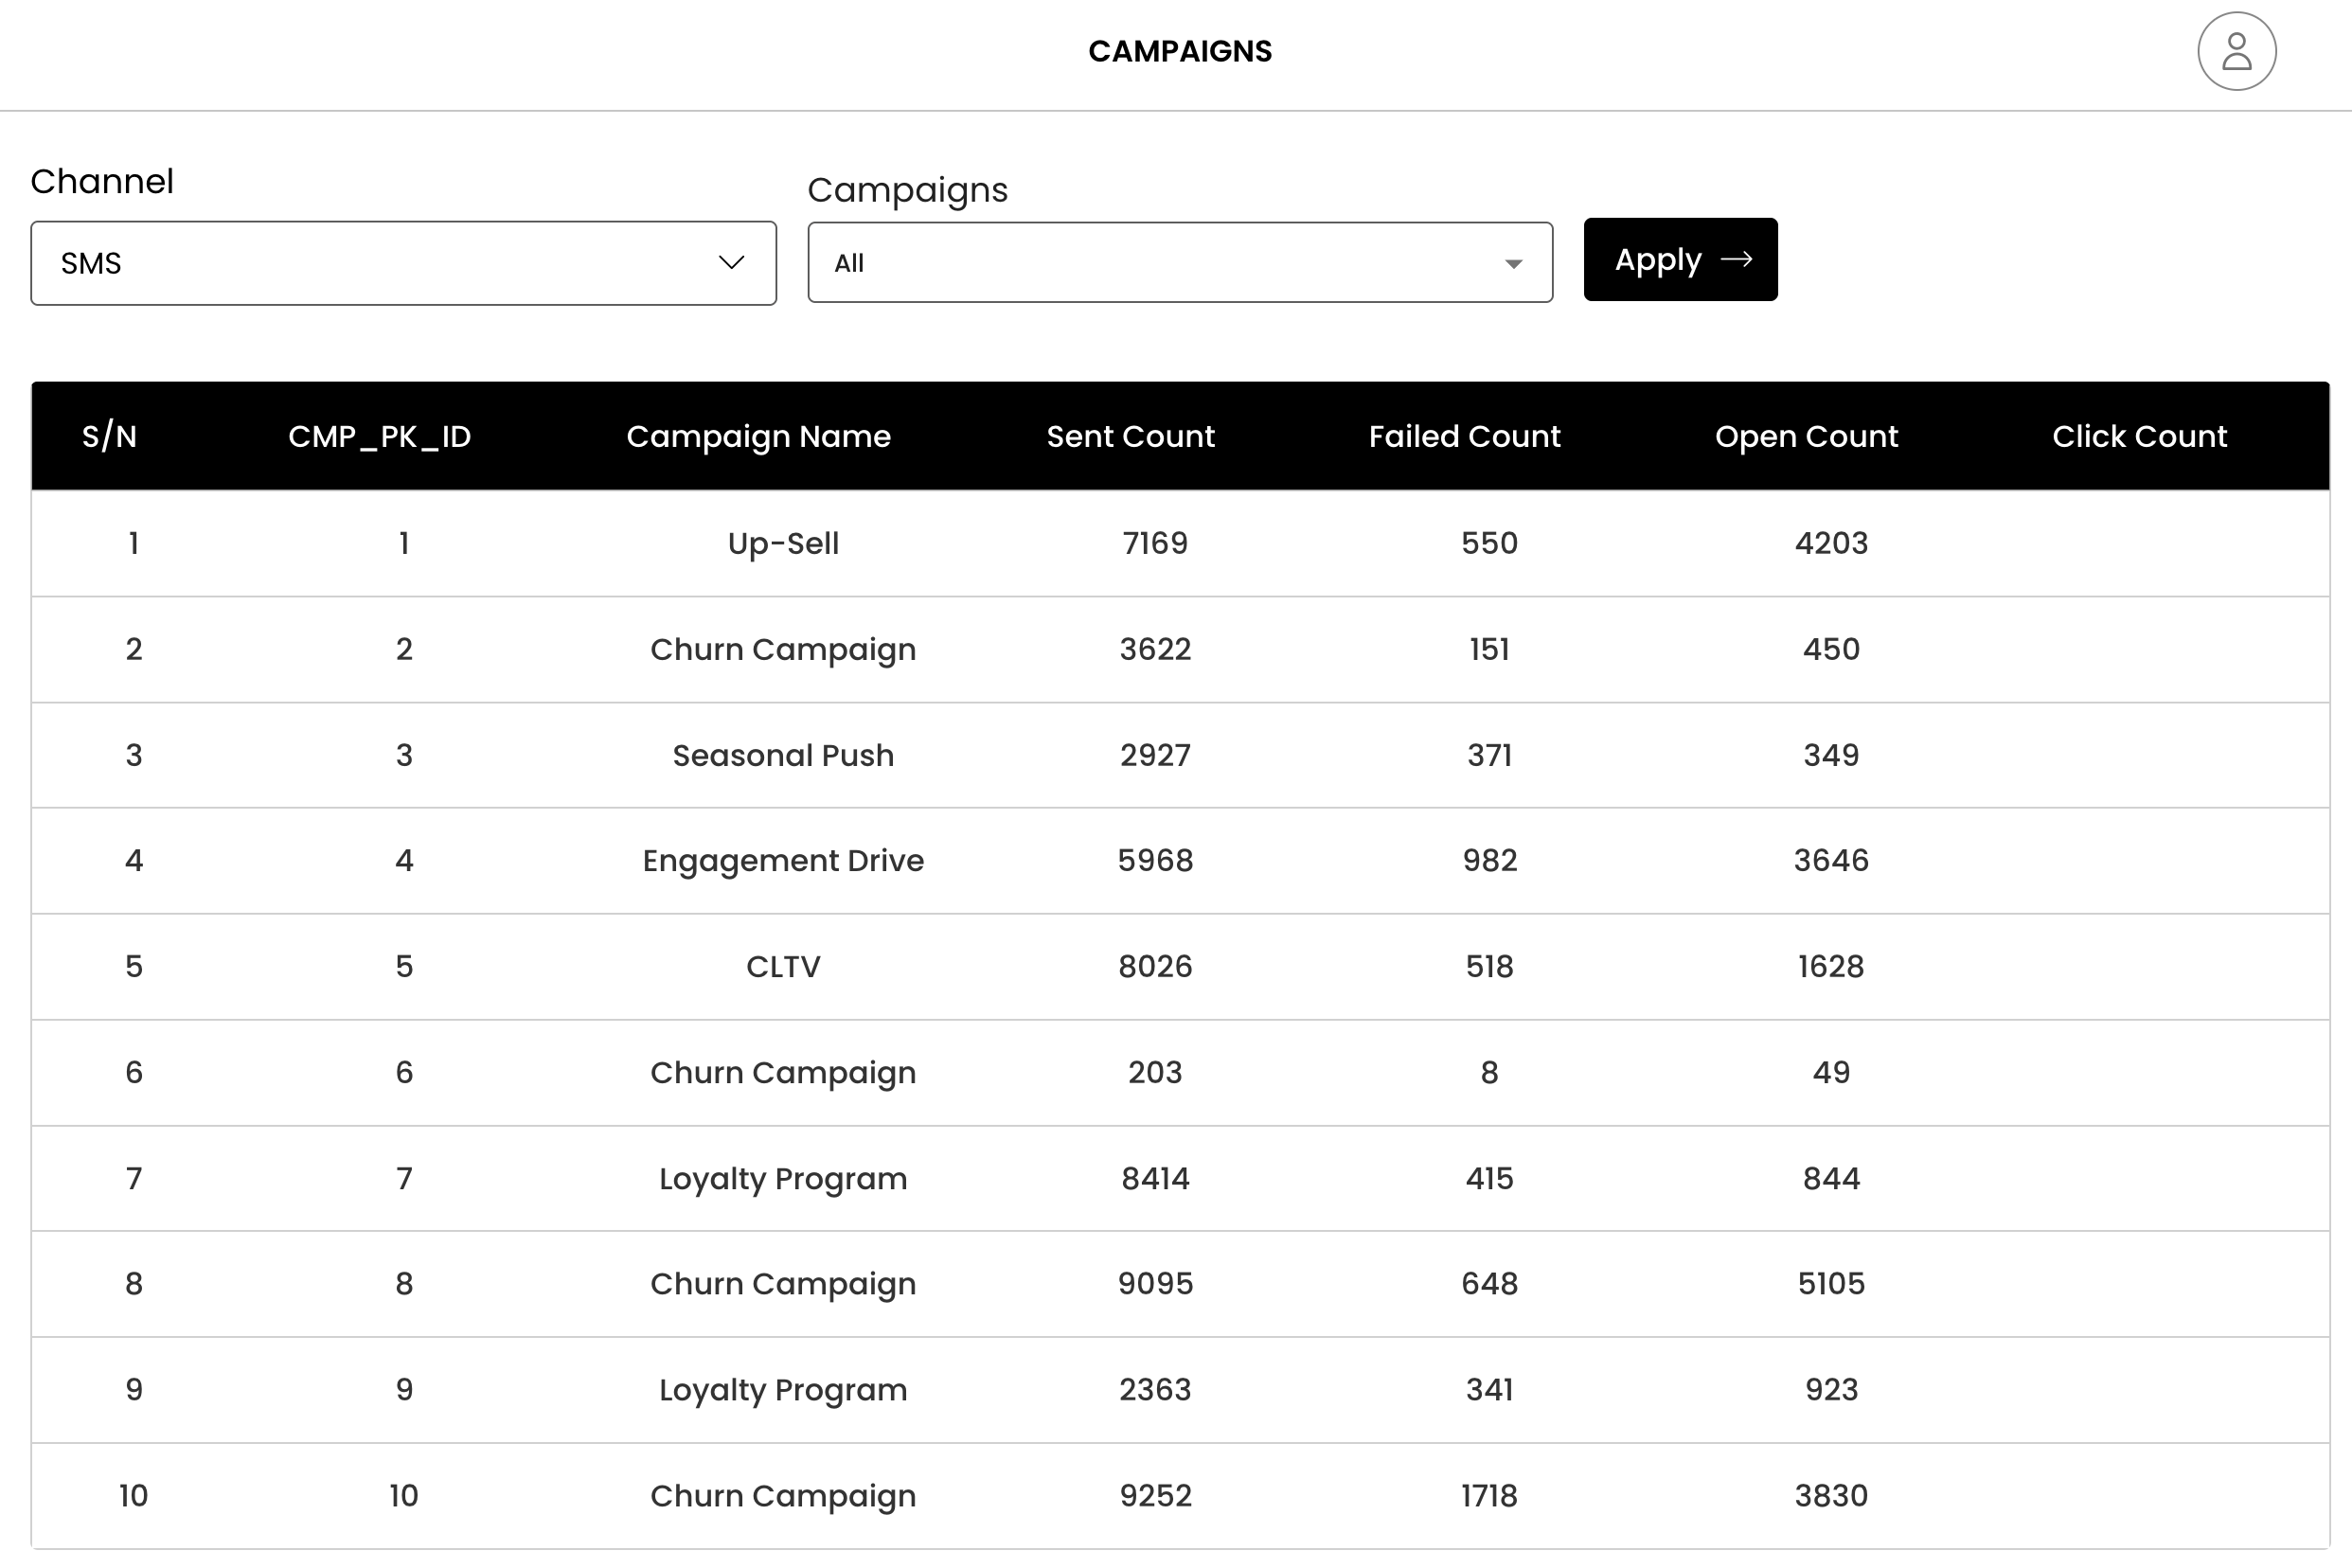
Task: Click the CLTV campaign name
Action: 783,966
